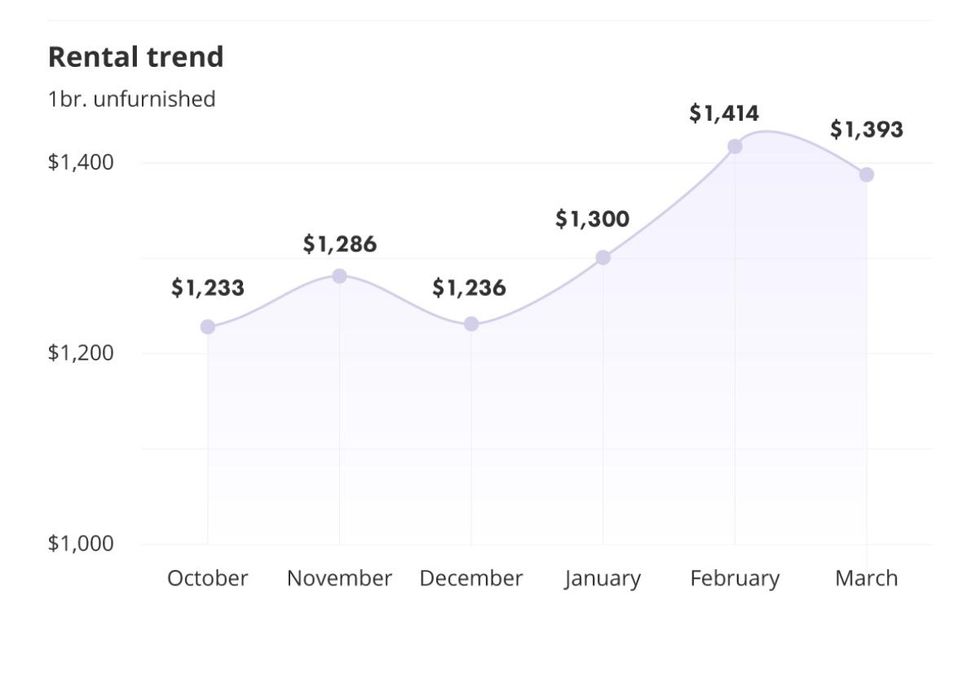Click the October month axis label
The height and width of the screenshot is (689, 980).
207,578
